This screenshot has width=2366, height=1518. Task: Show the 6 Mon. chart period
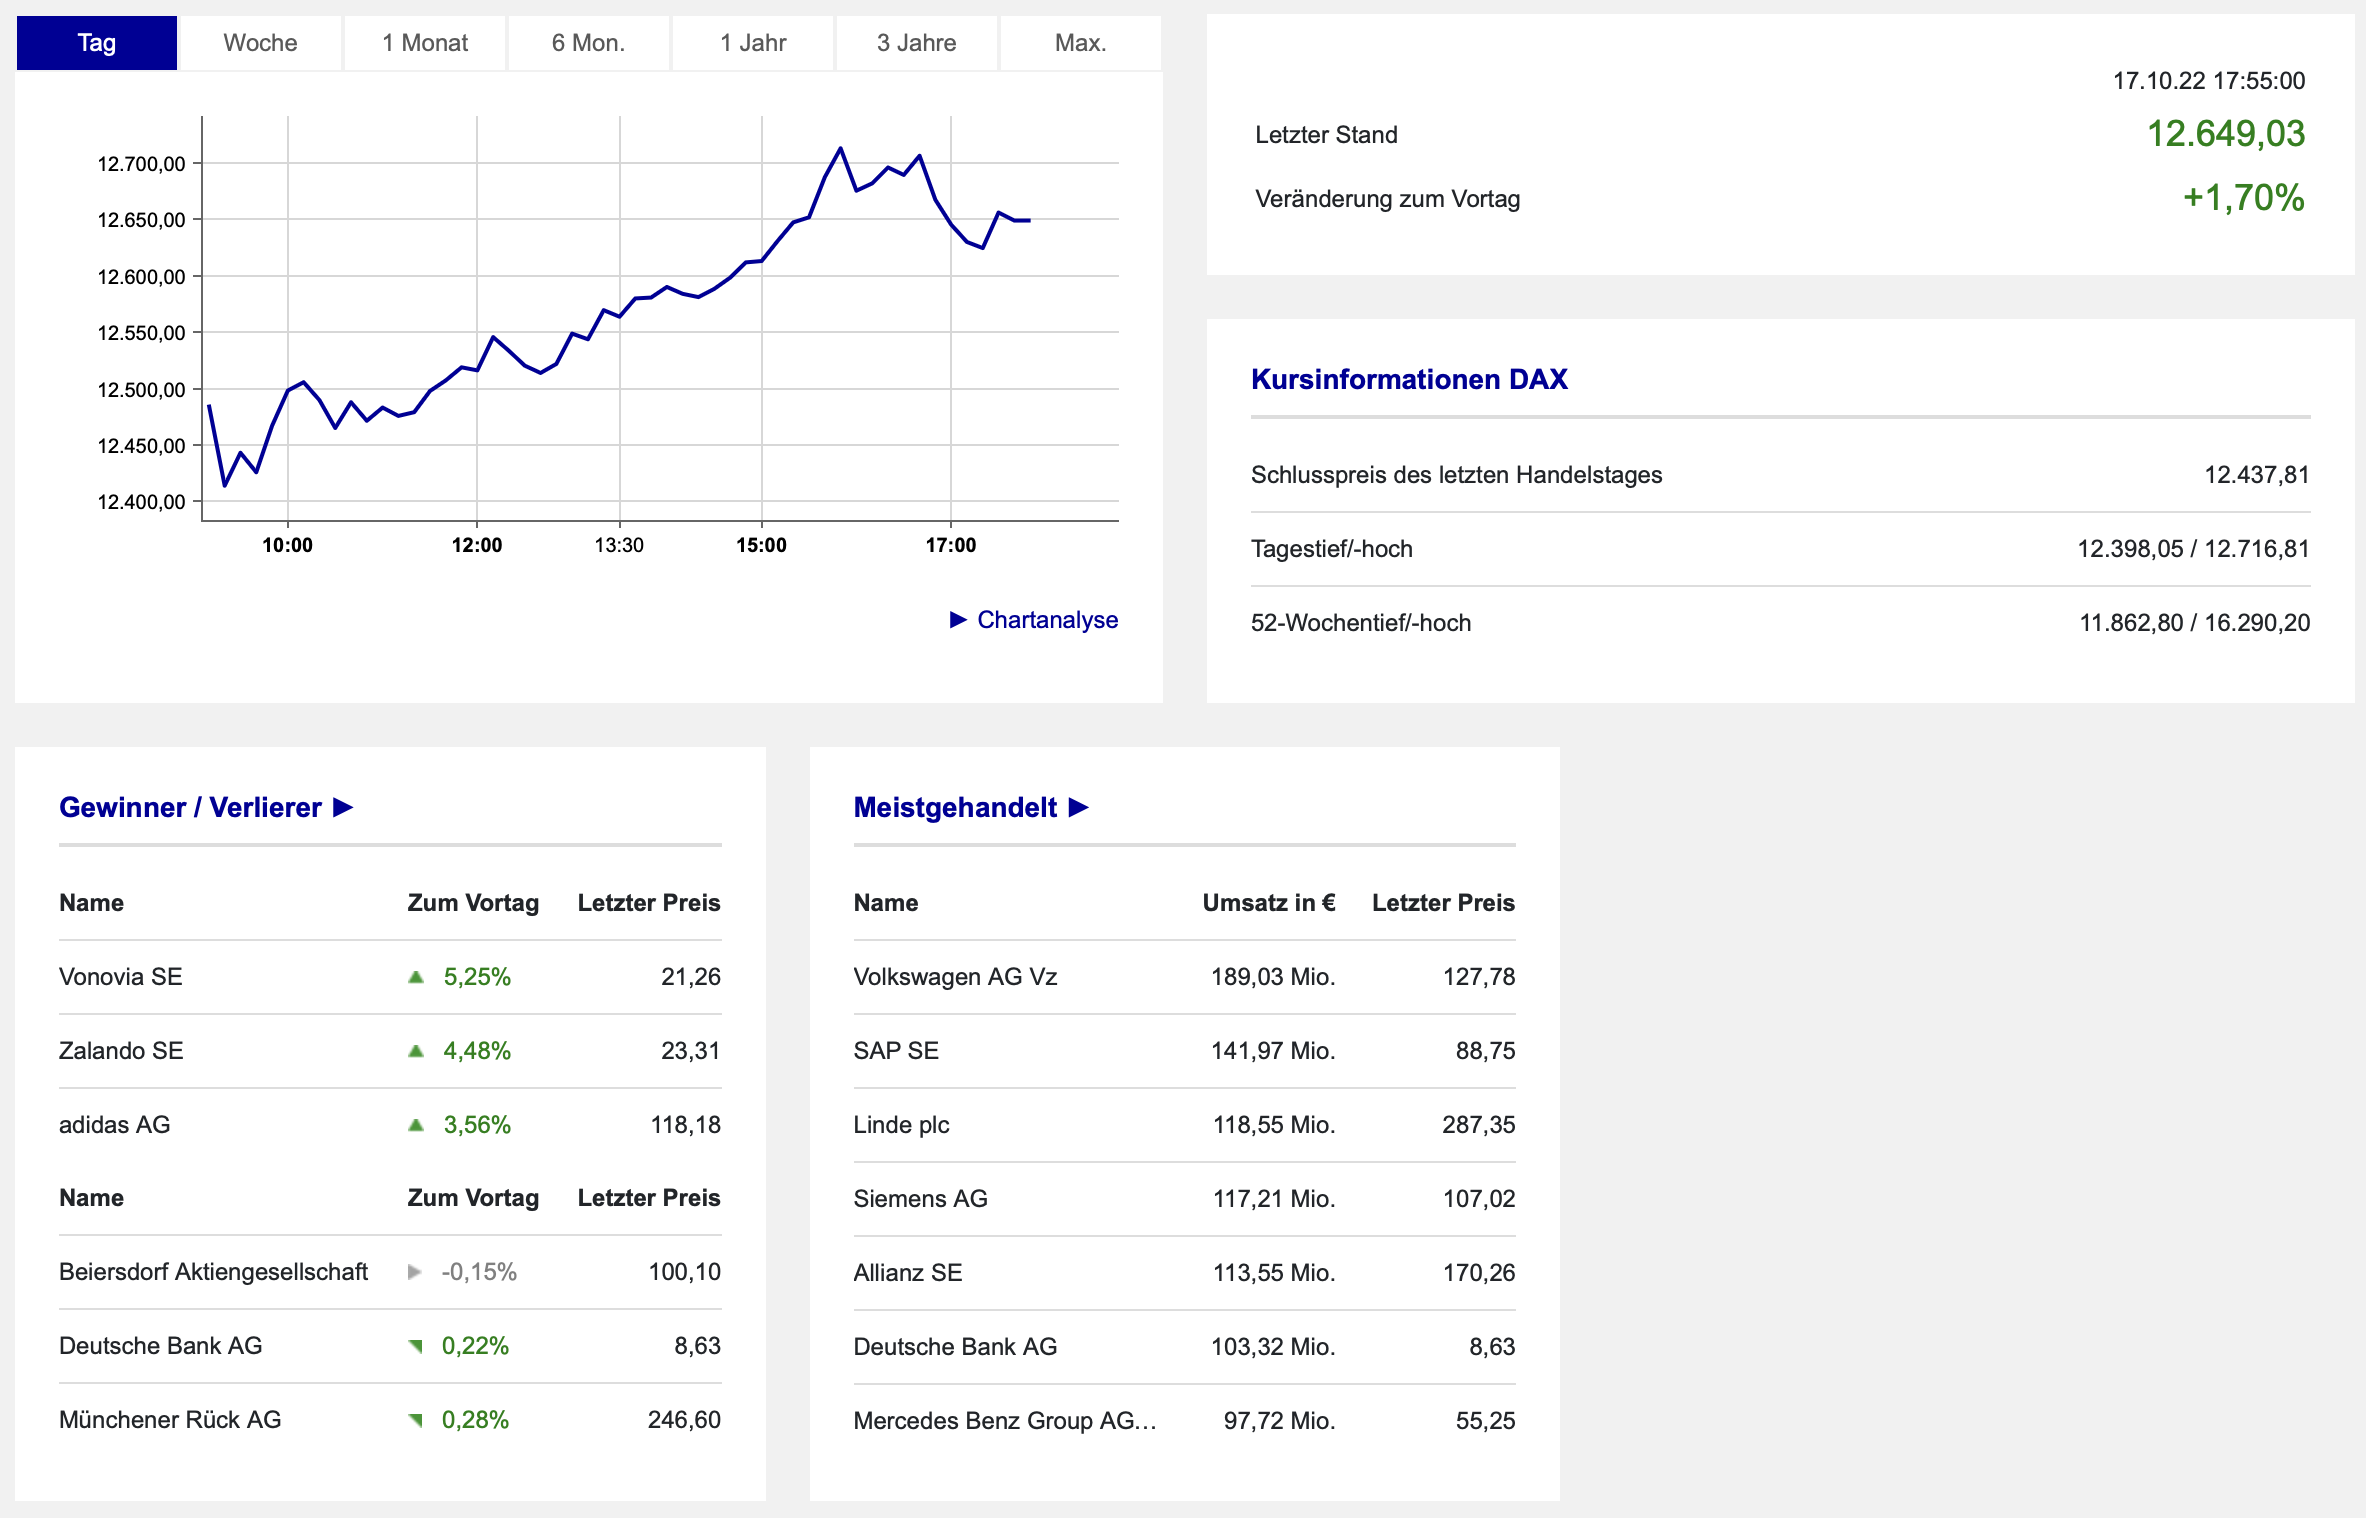pyautogui.click(x=588, y=43)
